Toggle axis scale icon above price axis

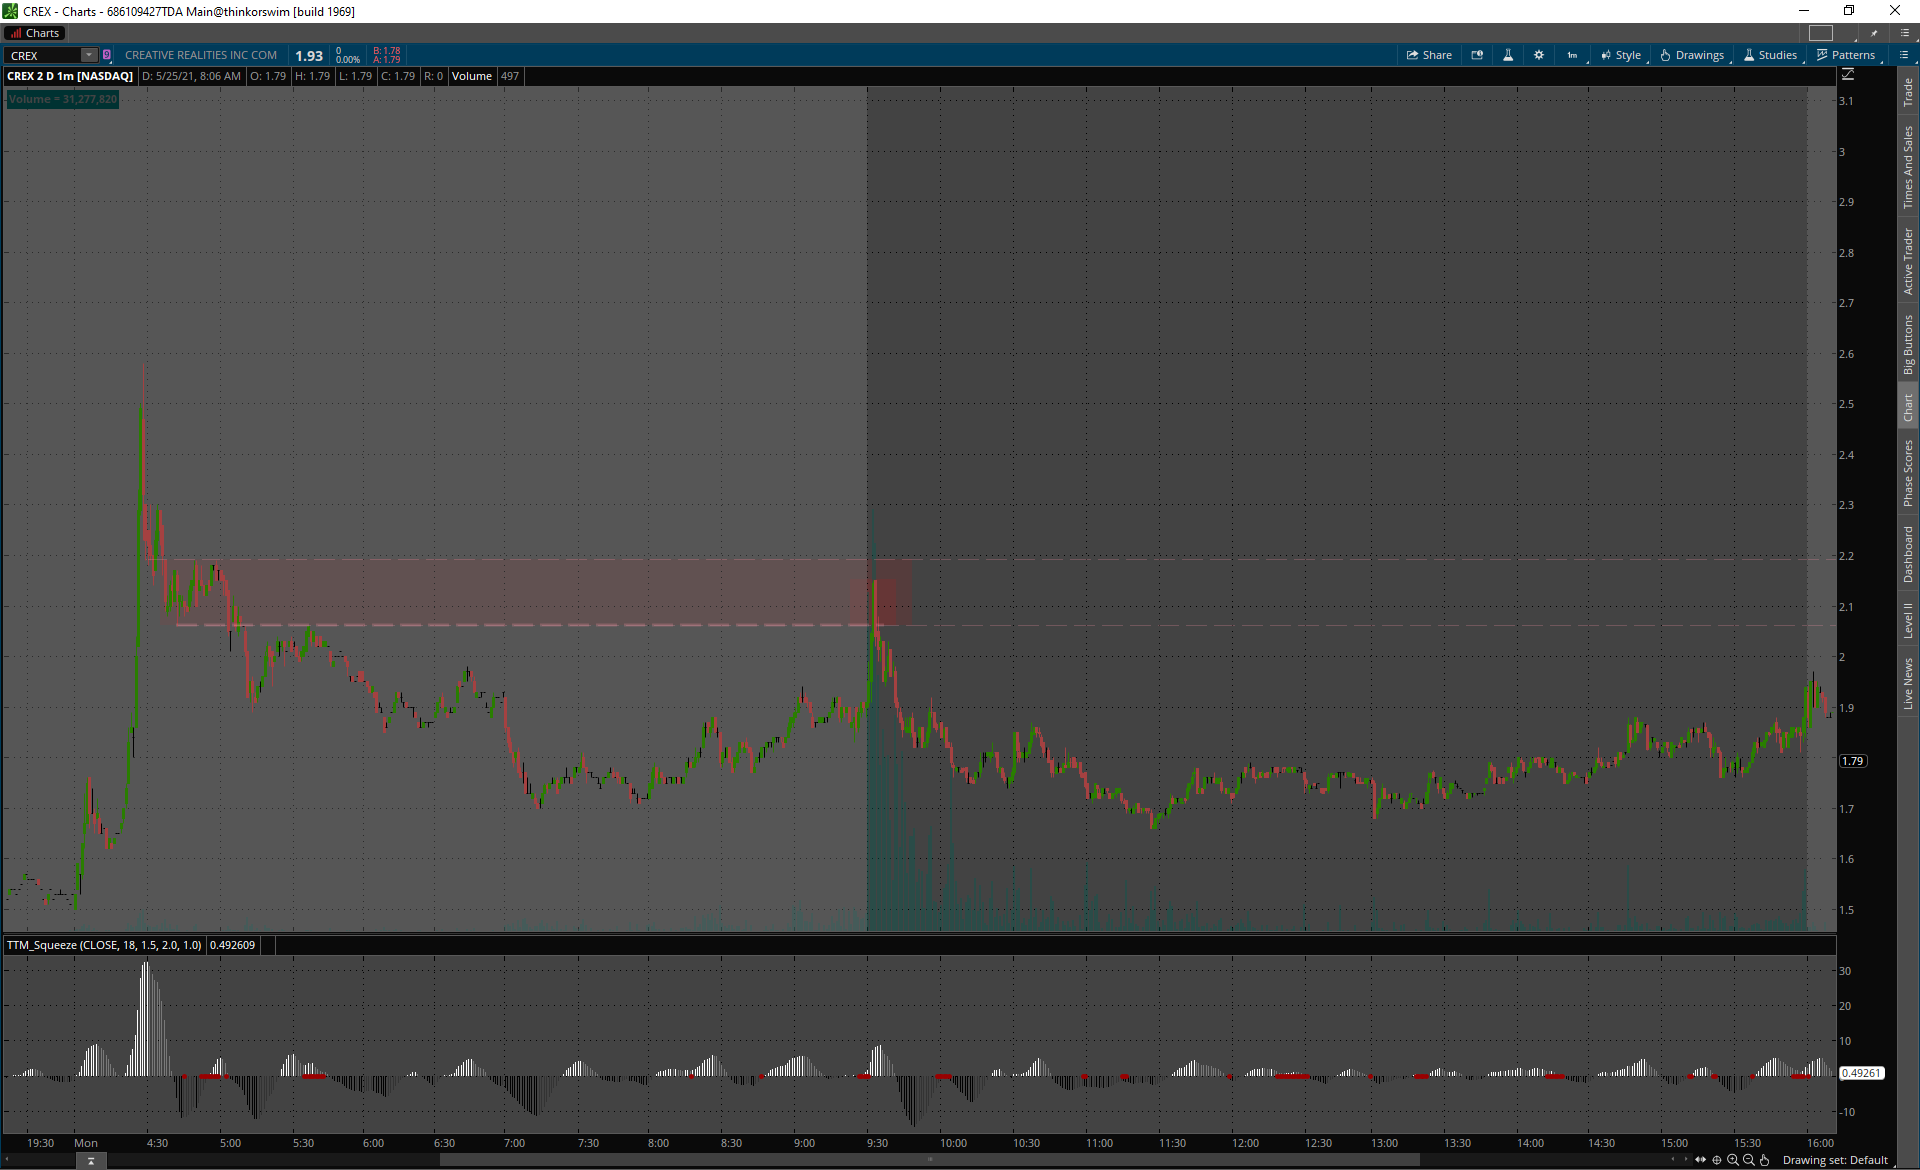pos(1848,75)
